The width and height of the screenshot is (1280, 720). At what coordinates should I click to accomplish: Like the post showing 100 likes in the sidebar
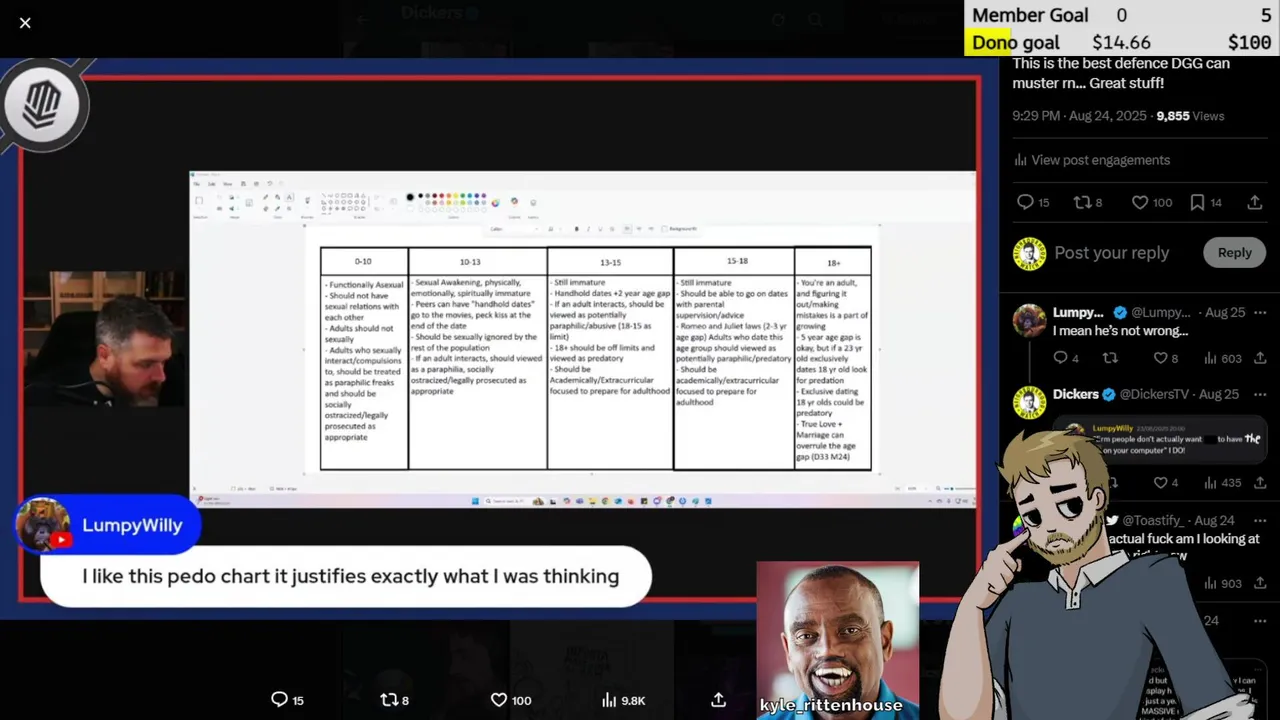1140,202
